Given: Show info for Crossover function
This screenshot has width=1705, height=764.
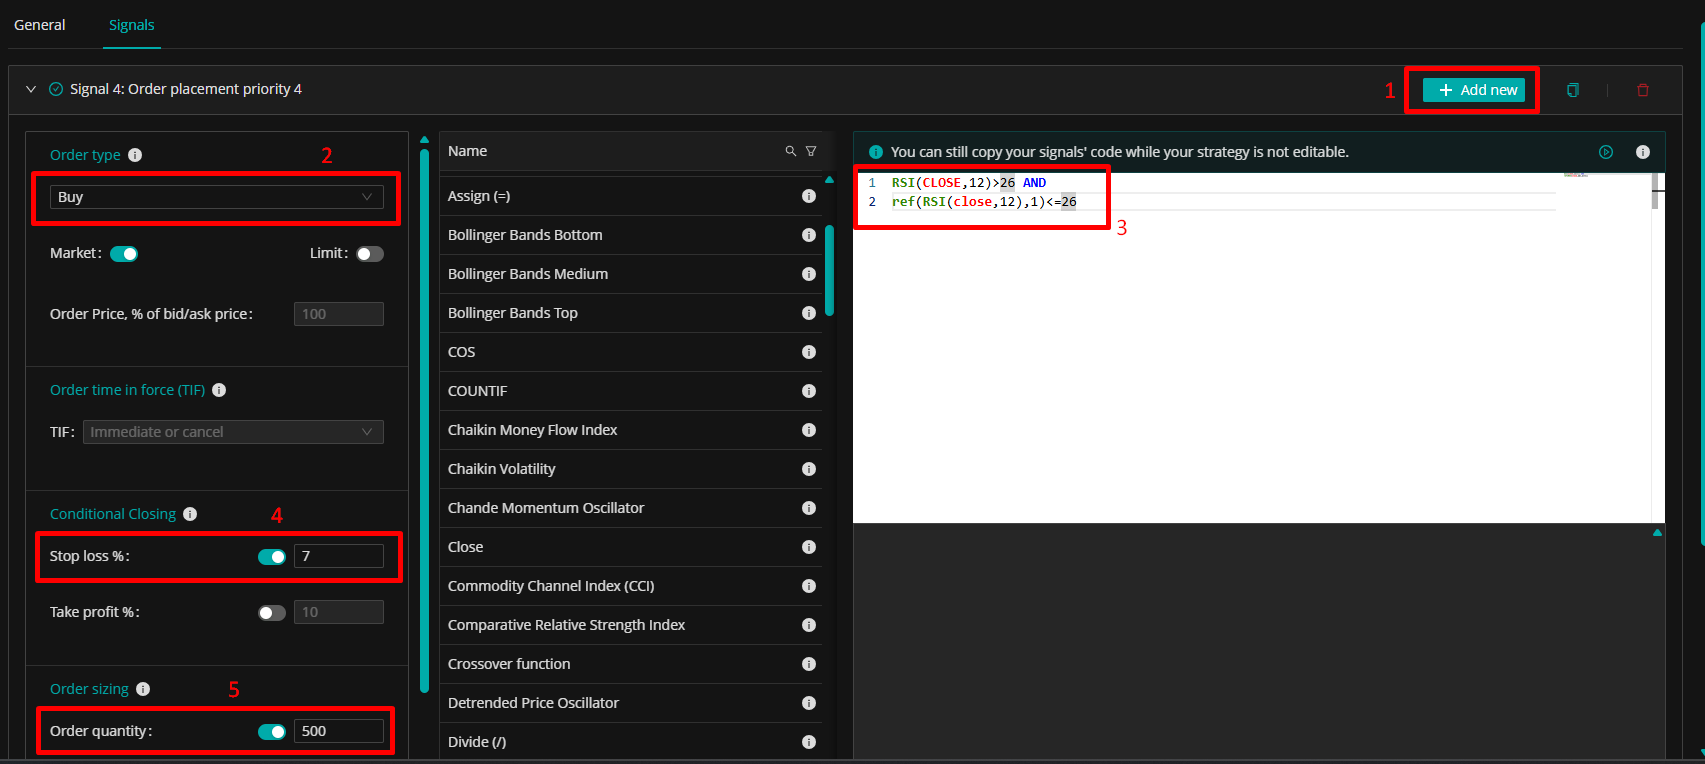Looking at the screenshot, I should pos(809,664).
